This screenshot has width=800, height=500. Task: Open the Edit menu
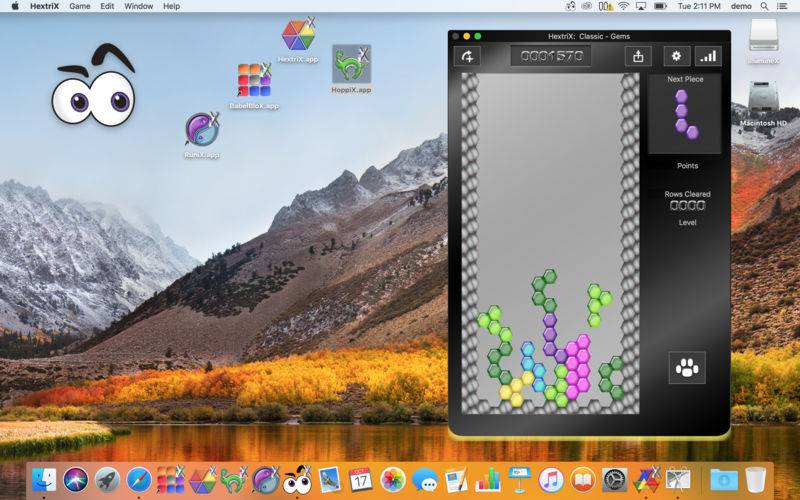coord(107,6)
